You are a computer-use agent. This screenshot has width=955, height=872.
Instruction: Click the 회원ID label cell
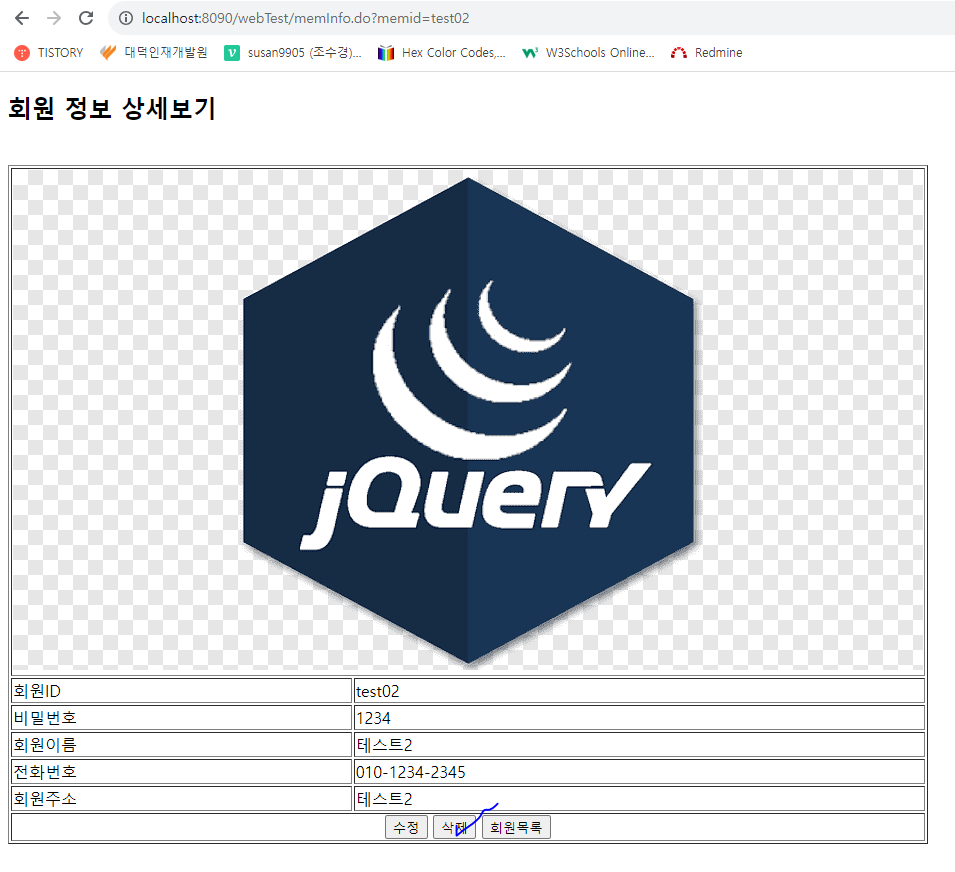pyautogui.click(x=181, y=691)
